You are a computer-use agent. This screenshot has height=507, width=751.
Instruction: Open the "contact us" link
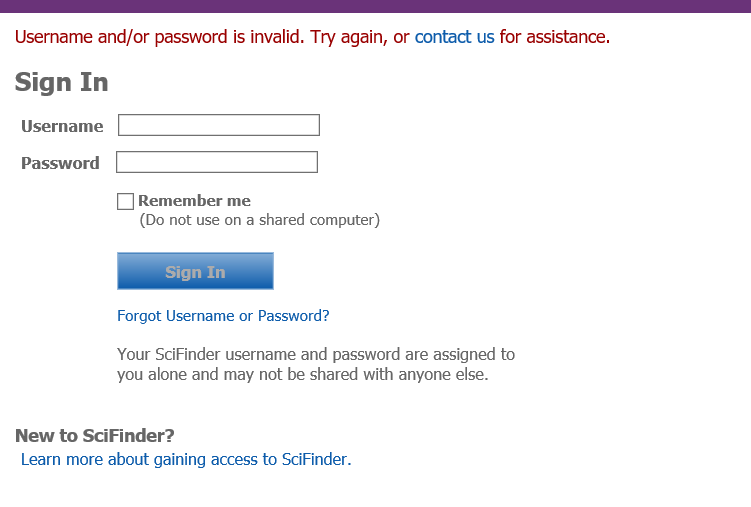(454, 37)
